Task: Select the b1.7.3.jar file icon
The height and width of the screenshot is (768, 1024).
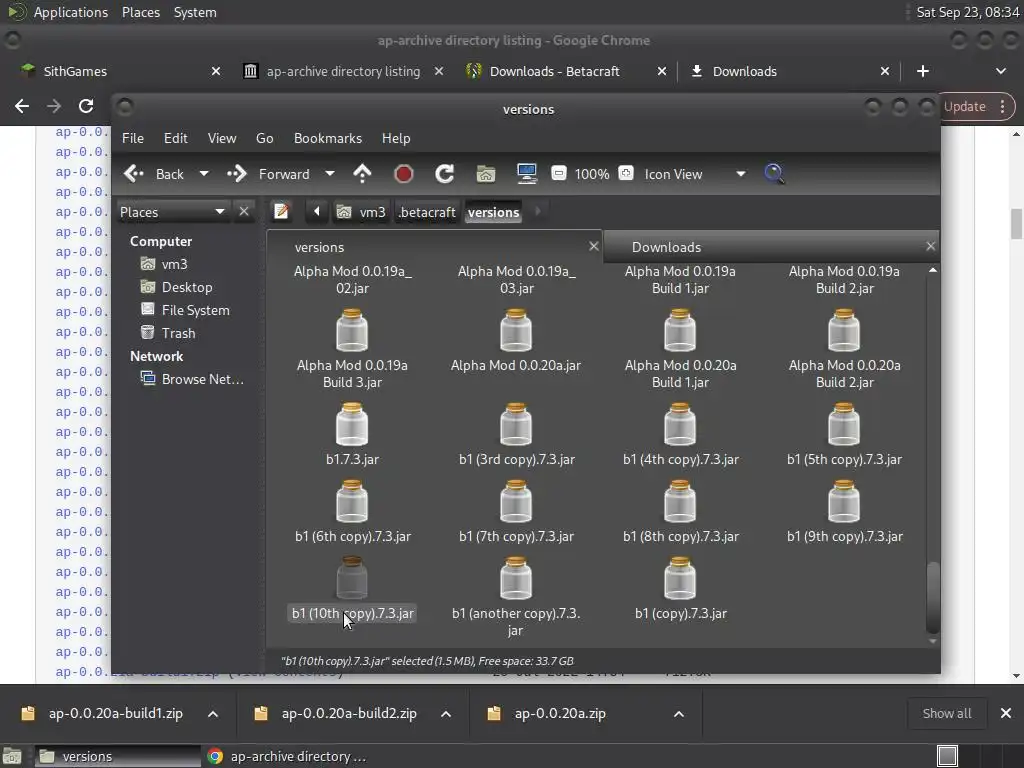Action: coord(352,424)
